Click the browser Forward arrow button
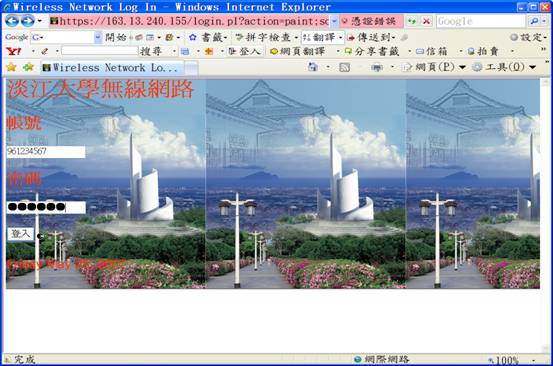 [x=28, y=21]
